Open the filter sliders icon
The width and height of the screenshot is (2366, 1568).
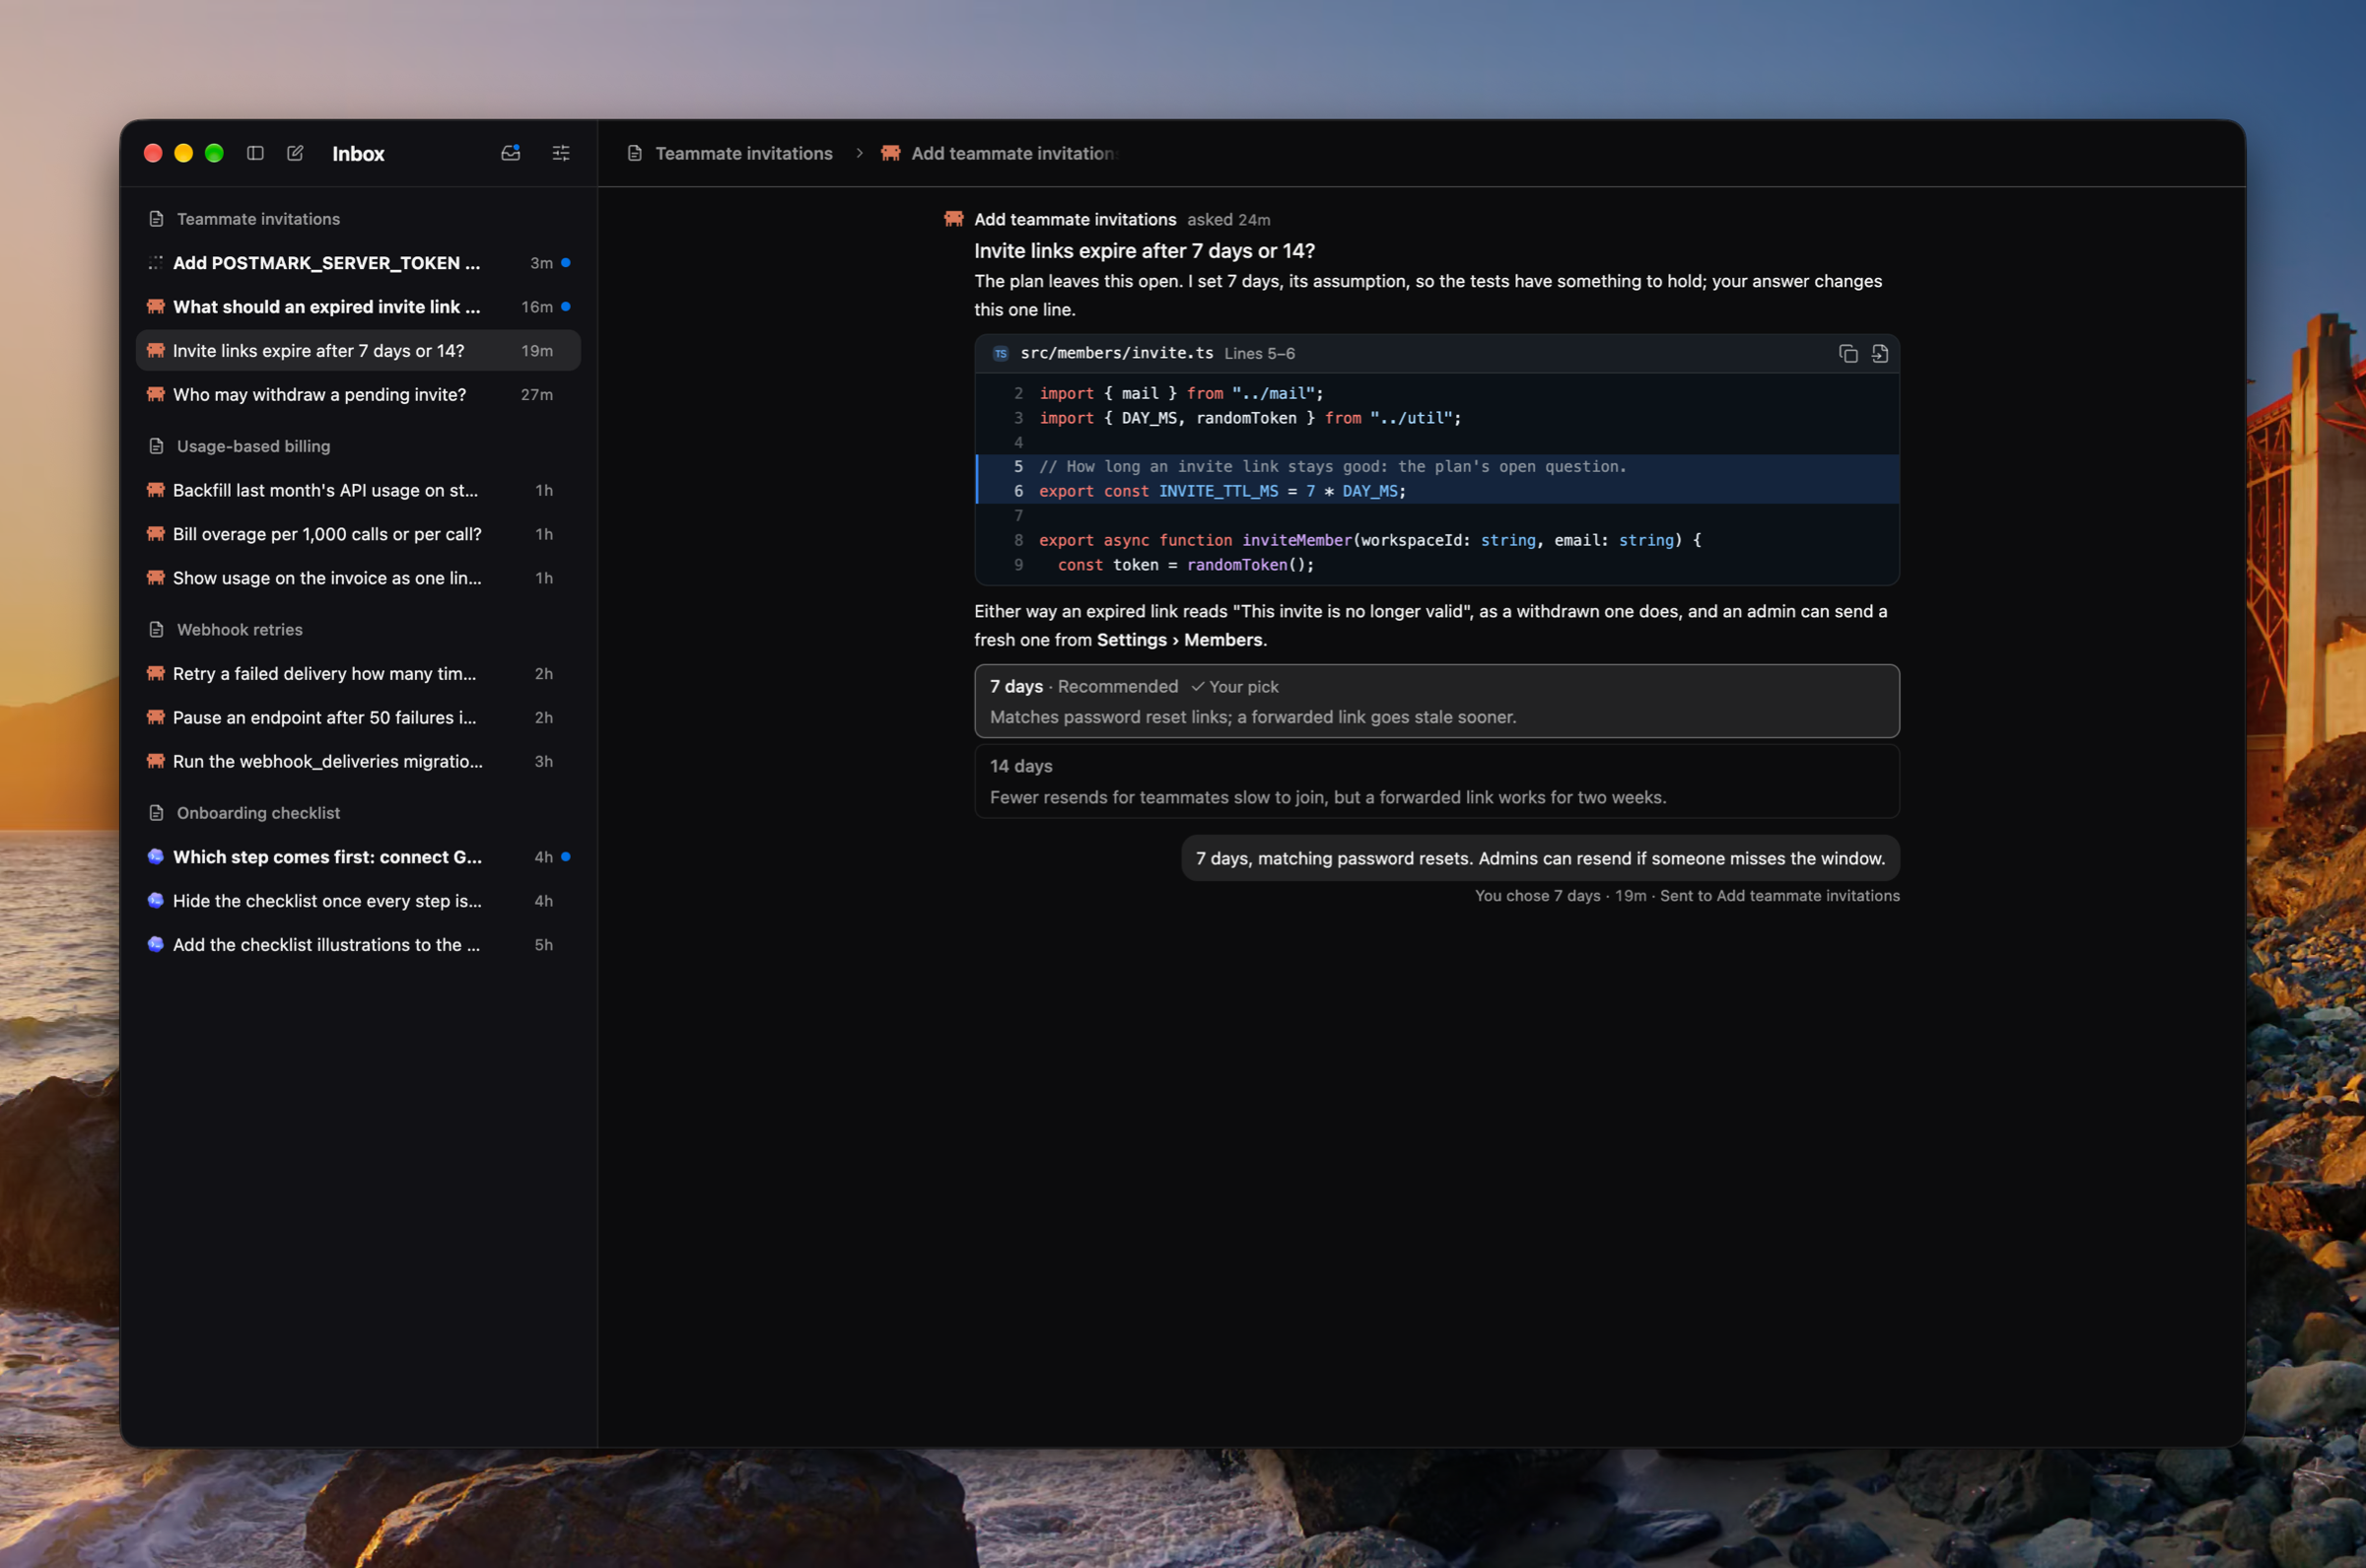(561, 153)
